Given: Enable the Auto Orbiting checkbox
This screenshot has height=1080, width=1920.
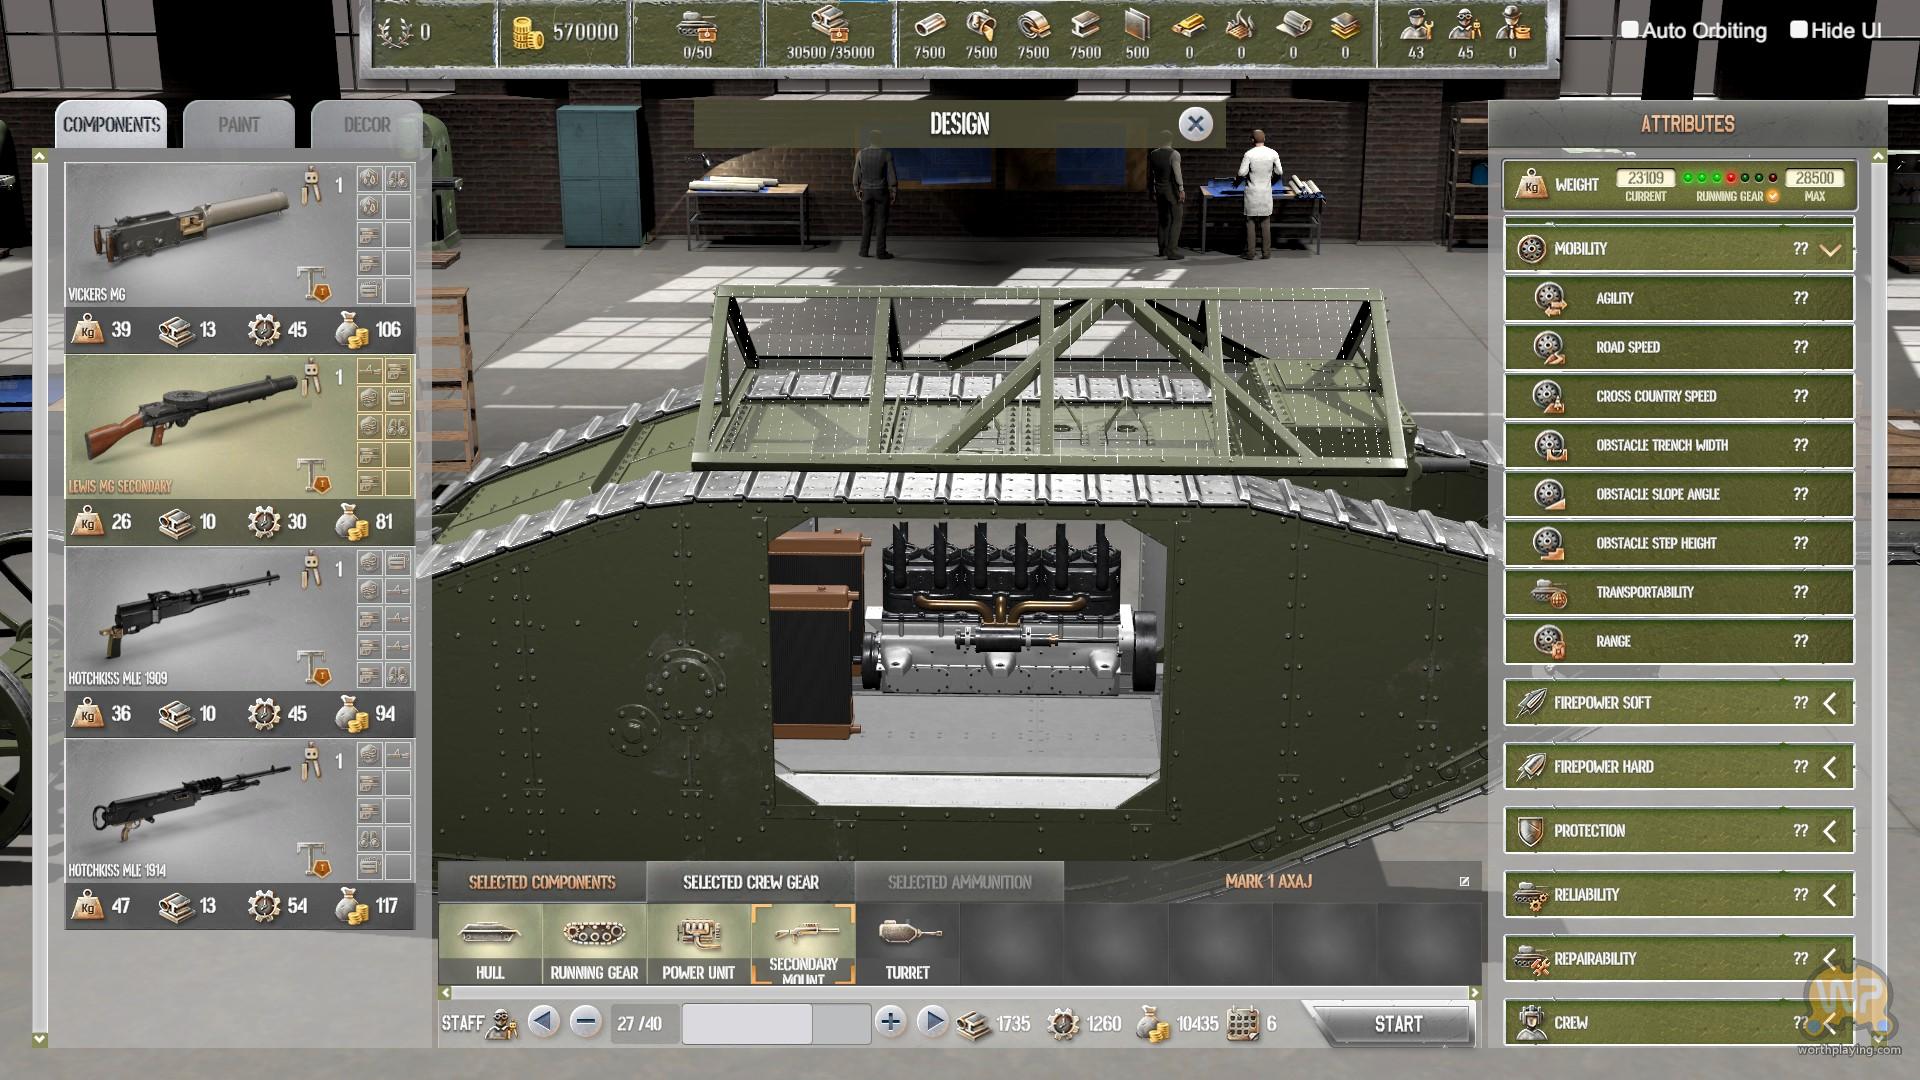Looking at the screenshot, I should (1630, 30).
